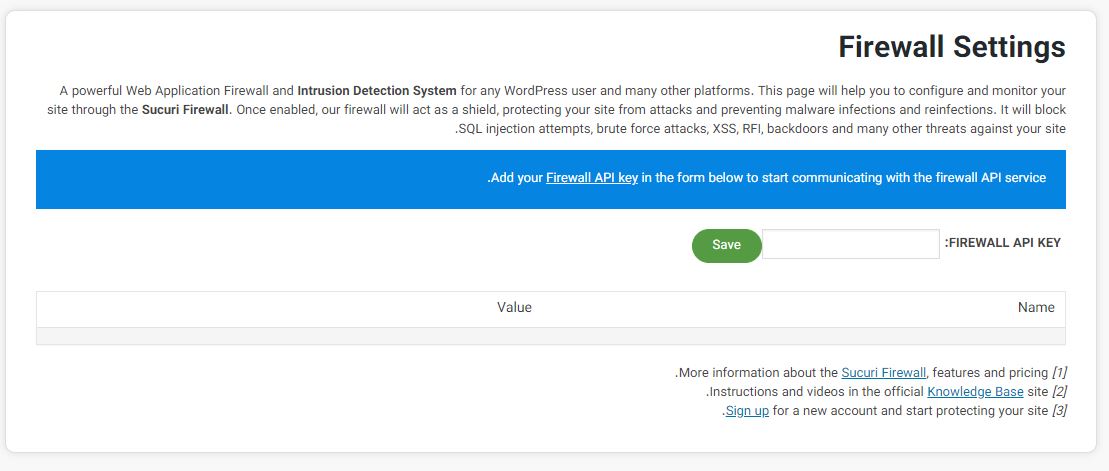Click the Value column header
Image resolution: width=1109 pixels, height=471 pixels.
[x=514, y=308]
